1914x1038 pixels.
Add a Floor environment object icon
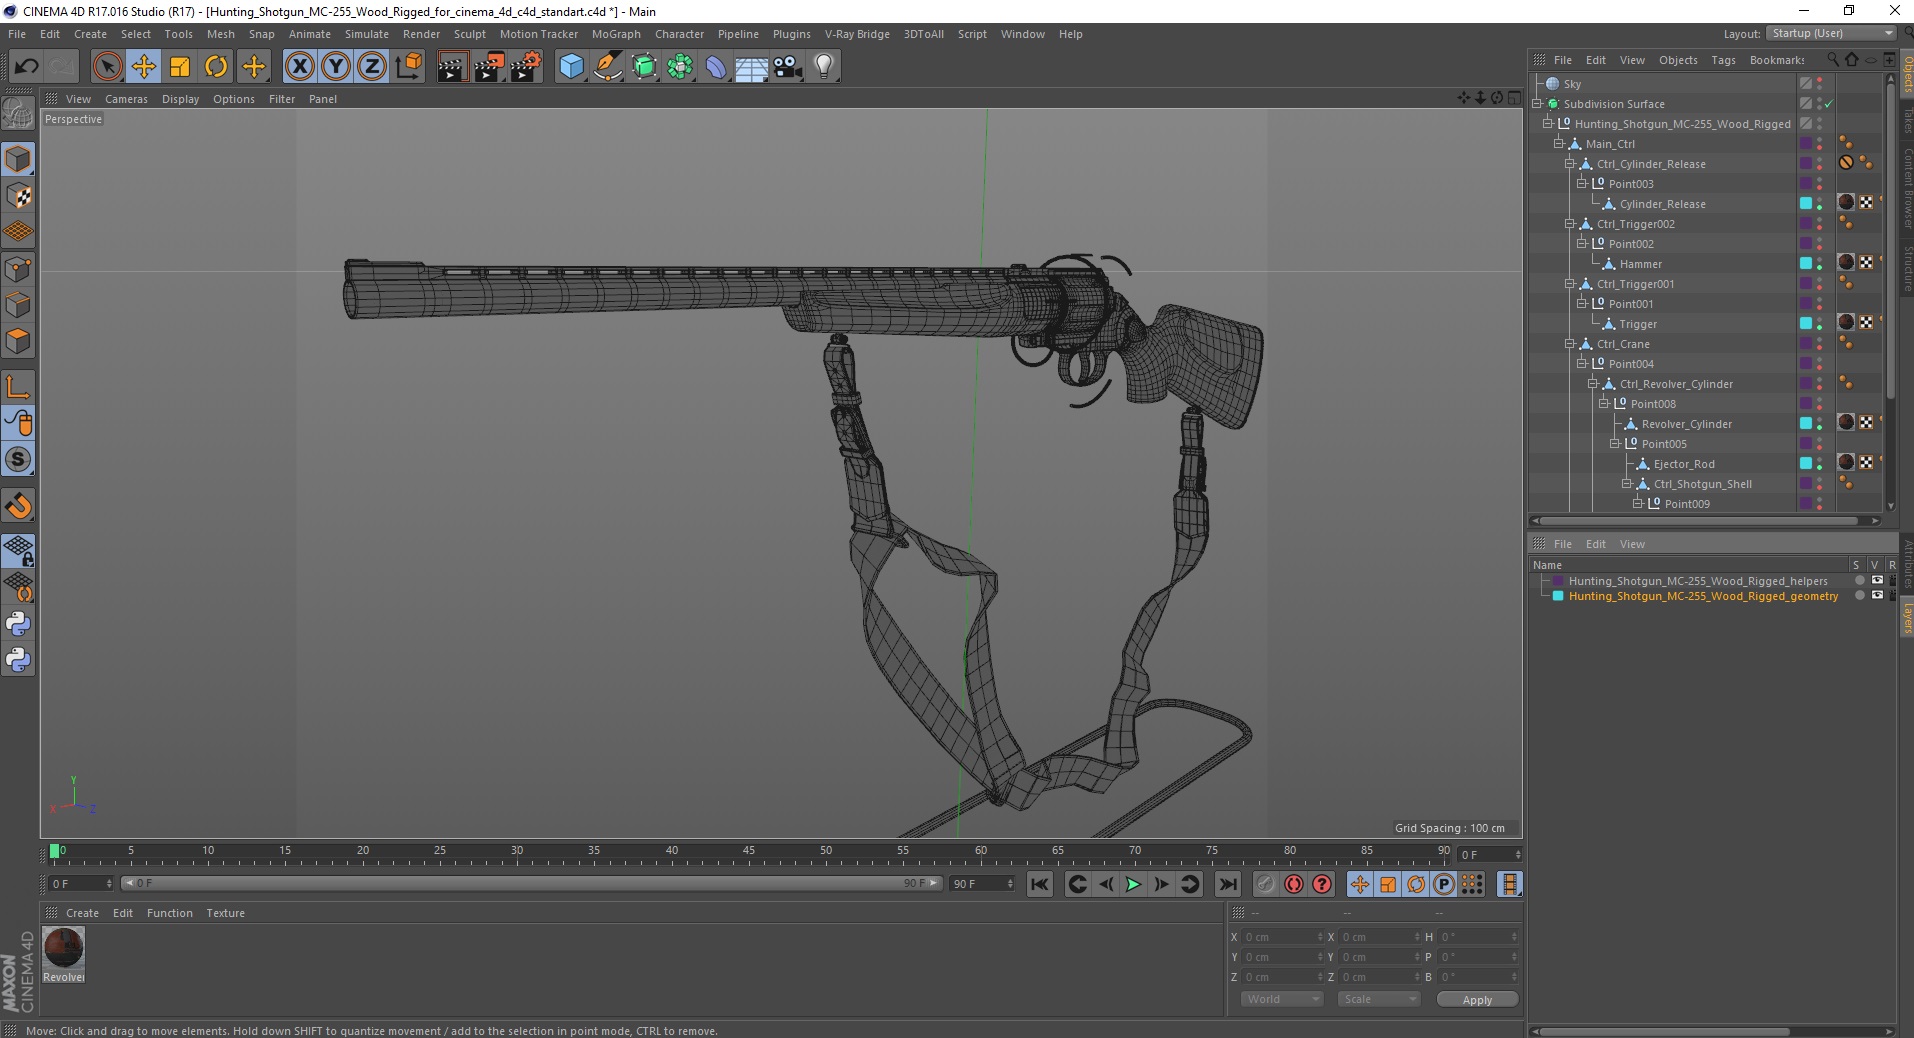(751, 67)
